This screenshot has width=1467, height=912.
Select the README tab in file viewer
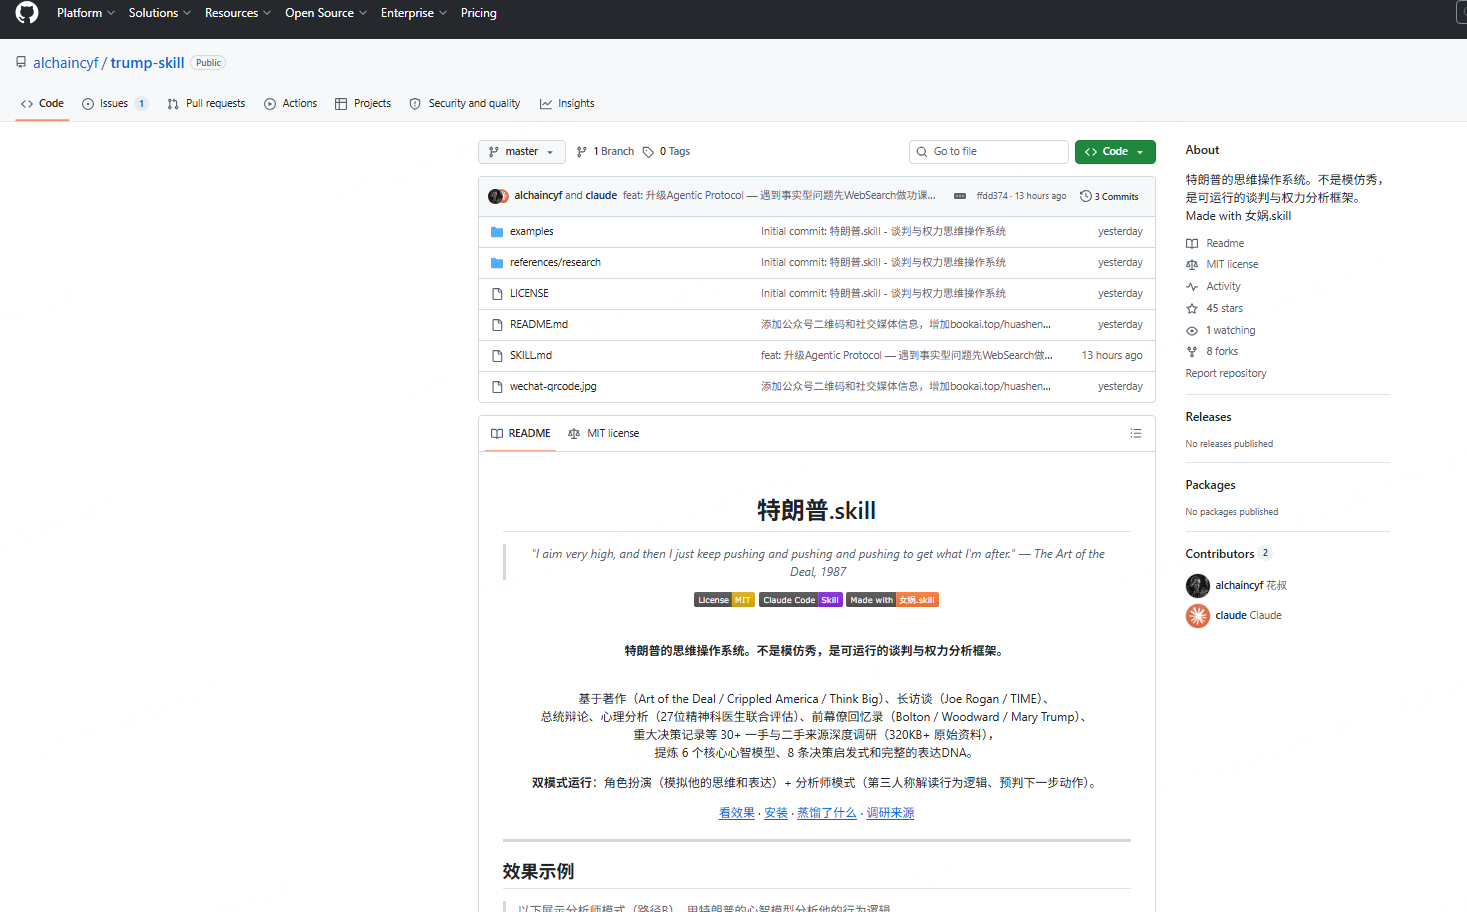[x=521, y=434]
